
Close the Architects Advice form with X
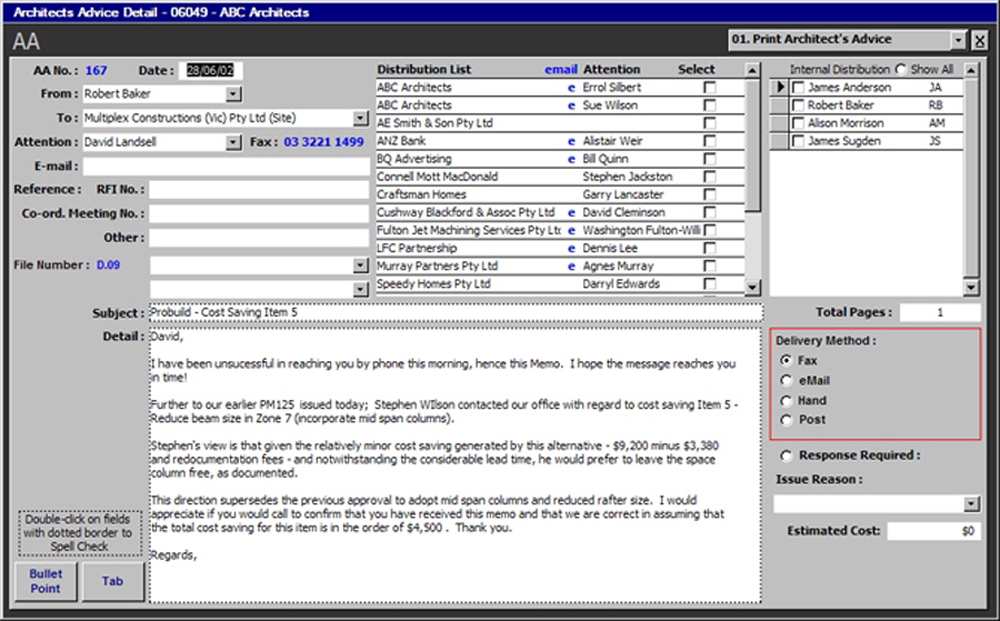(x=979, y=40)
